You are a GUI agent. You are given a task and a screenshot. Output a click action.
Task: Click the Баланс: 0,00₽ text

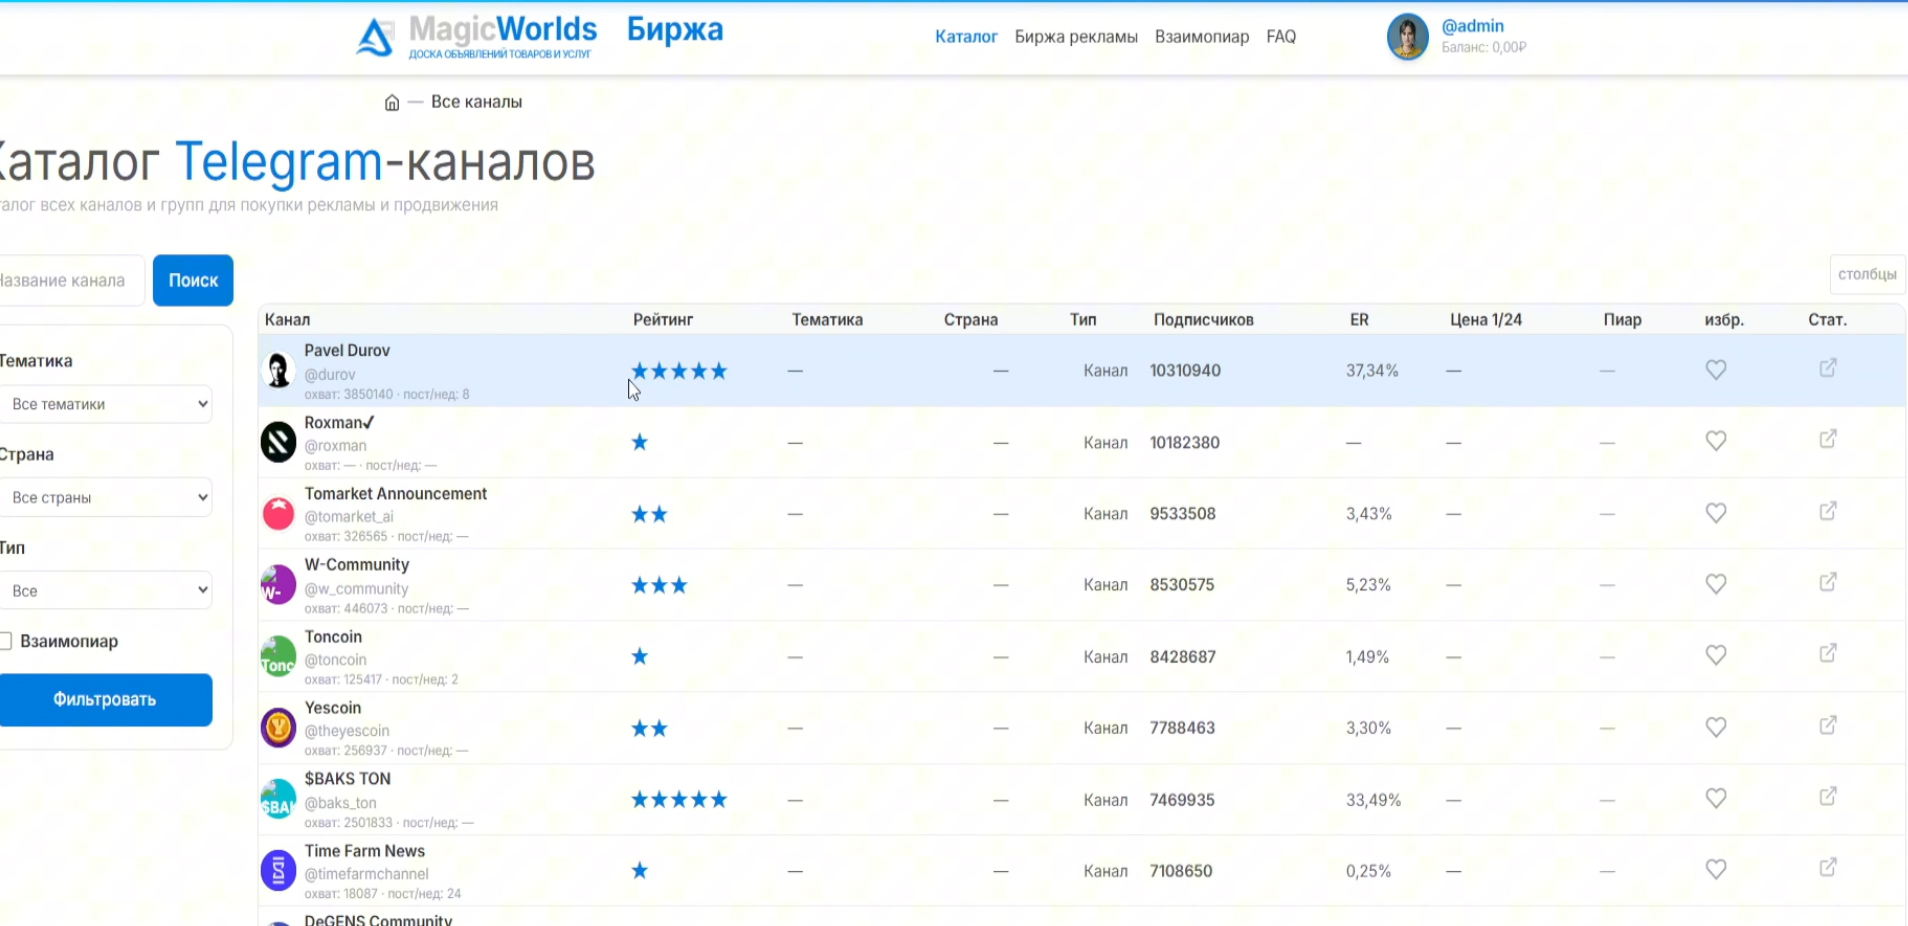(x=1484, y=47)
